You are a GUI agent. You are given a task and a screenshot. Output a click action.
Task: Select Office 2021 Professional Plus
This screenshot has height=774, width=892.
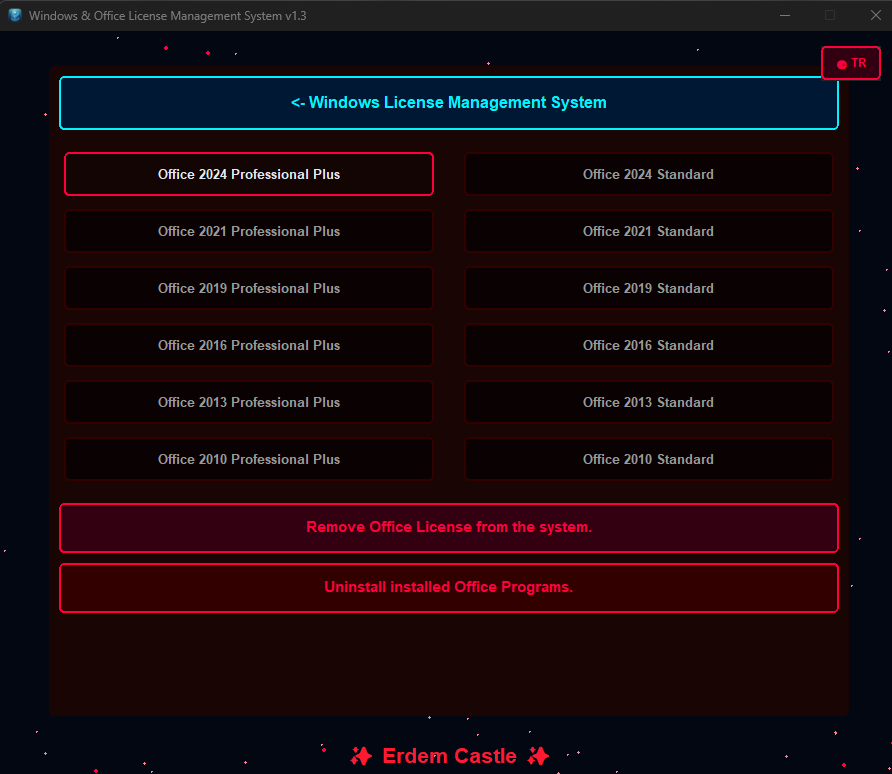point(249,231)
